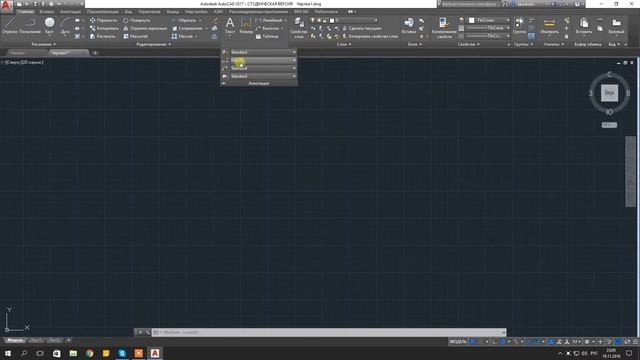Open the Вид ribbon tab
640x360 pixels.
click(128, 12)
